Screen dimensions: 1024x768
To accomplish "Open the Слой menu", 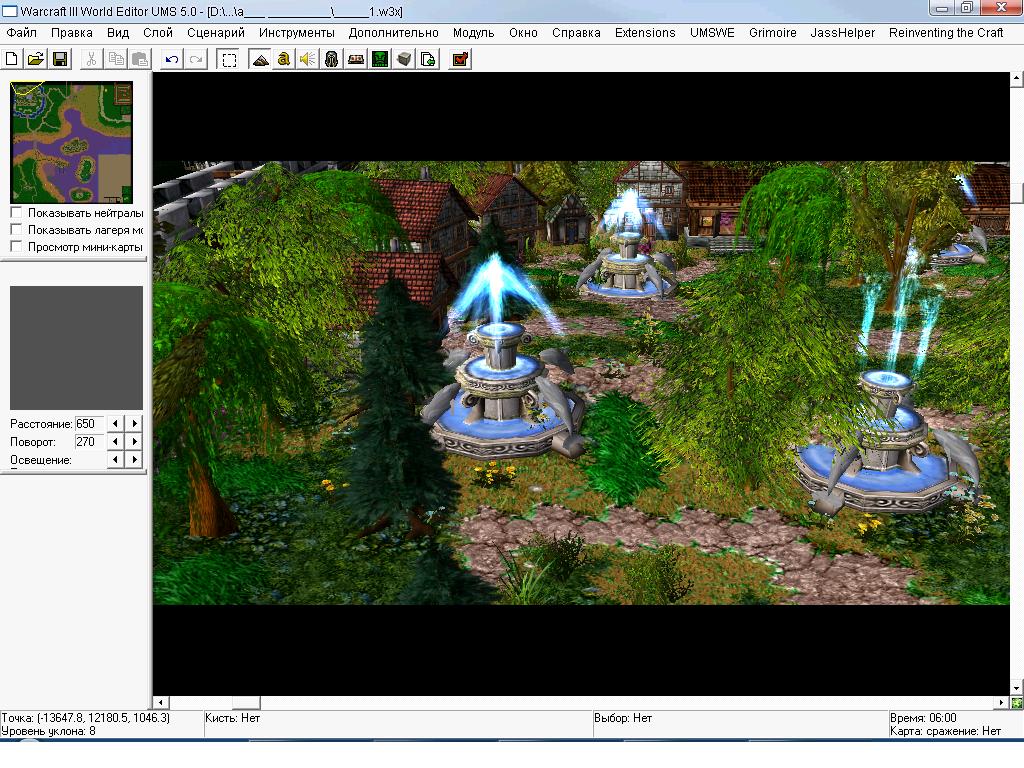I will click(158, 33).
